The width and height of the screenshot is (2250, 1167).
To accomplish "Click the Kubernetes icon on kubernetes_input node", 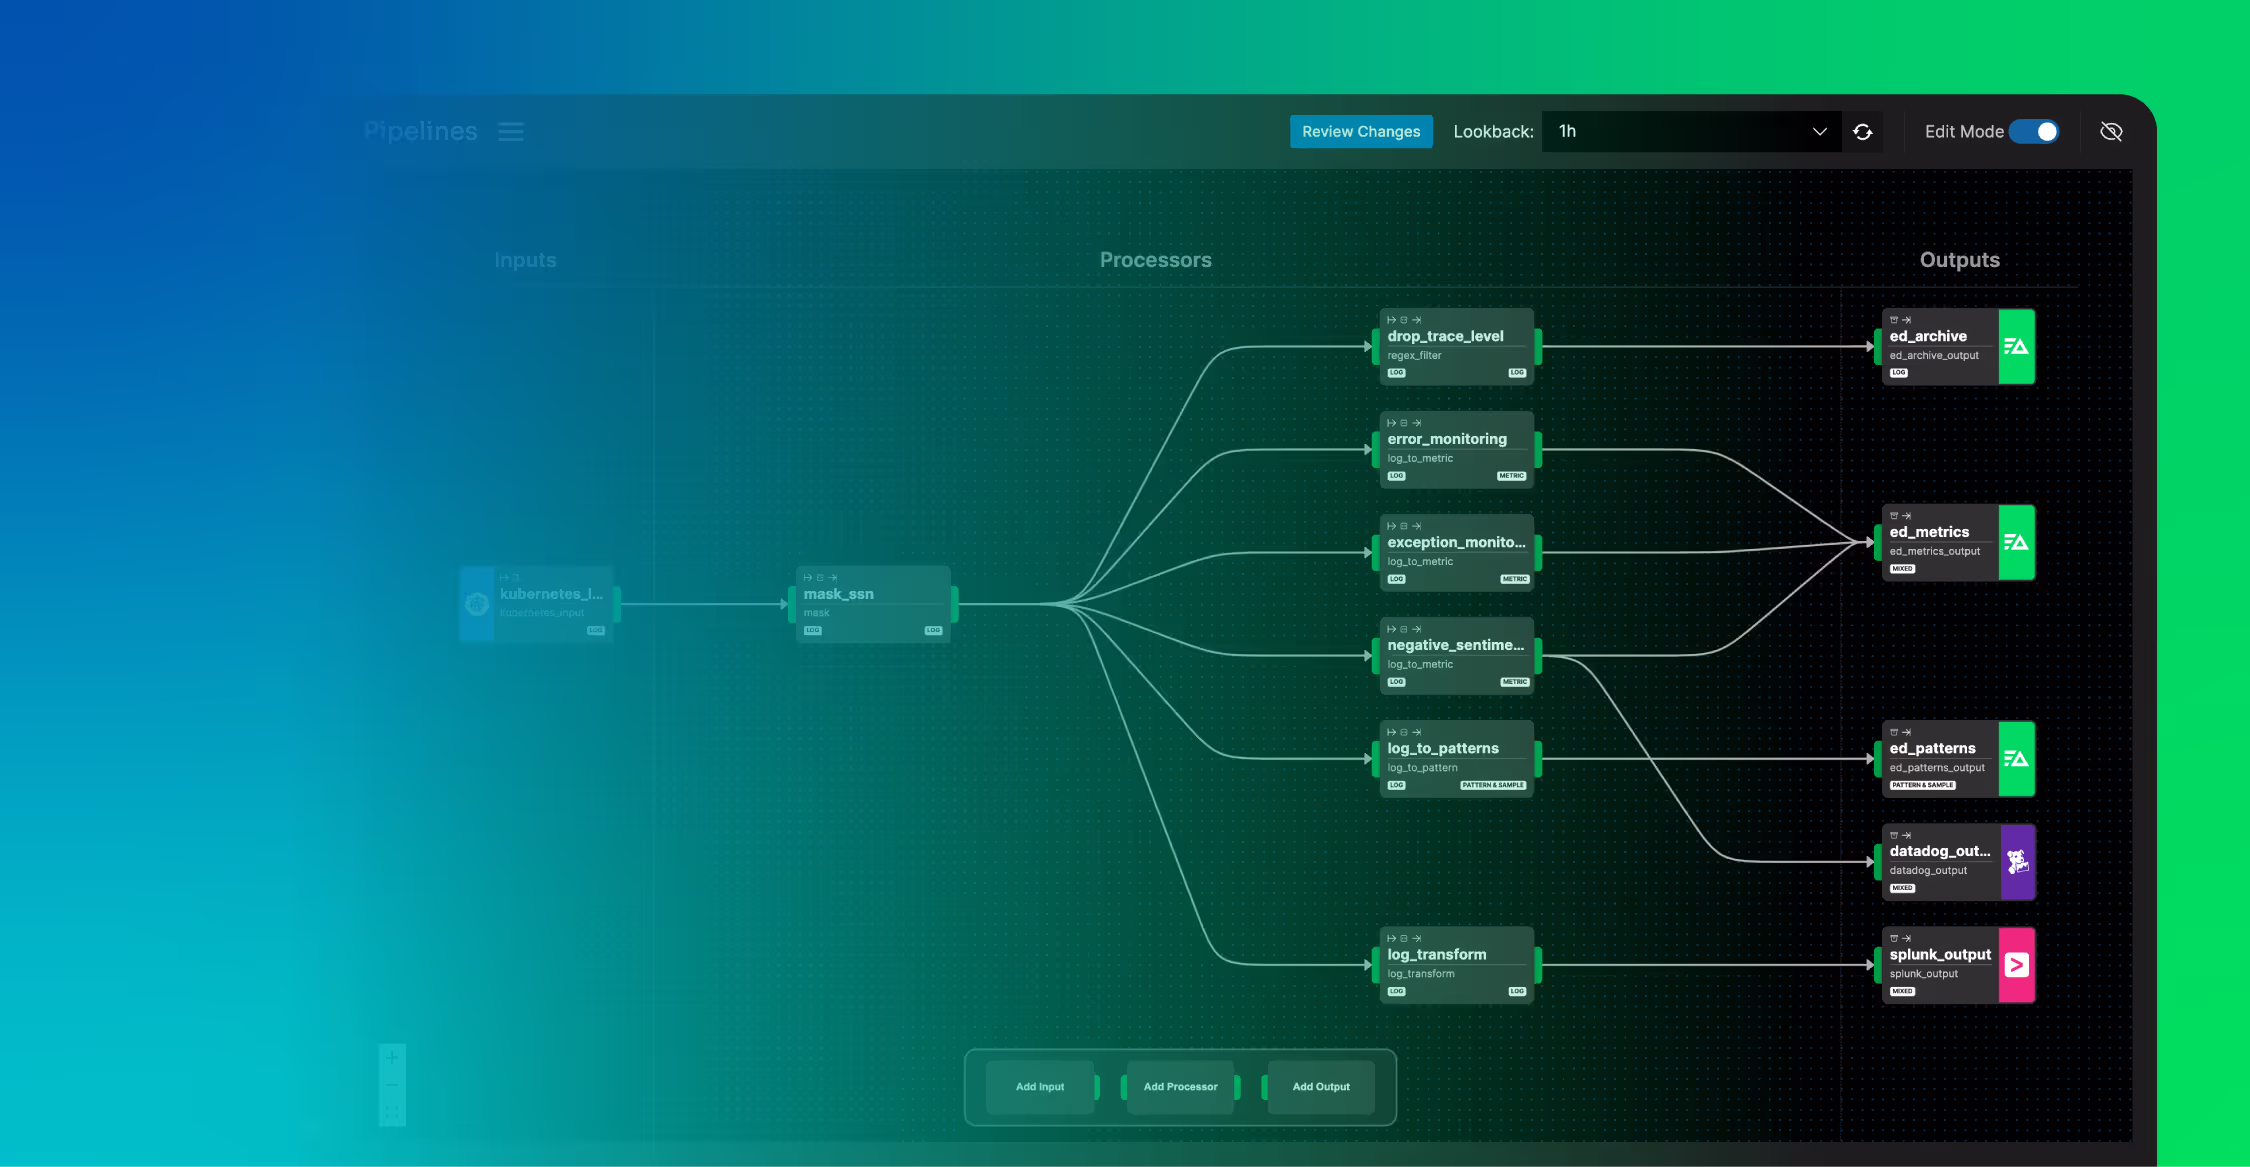I will coord(477,603).
